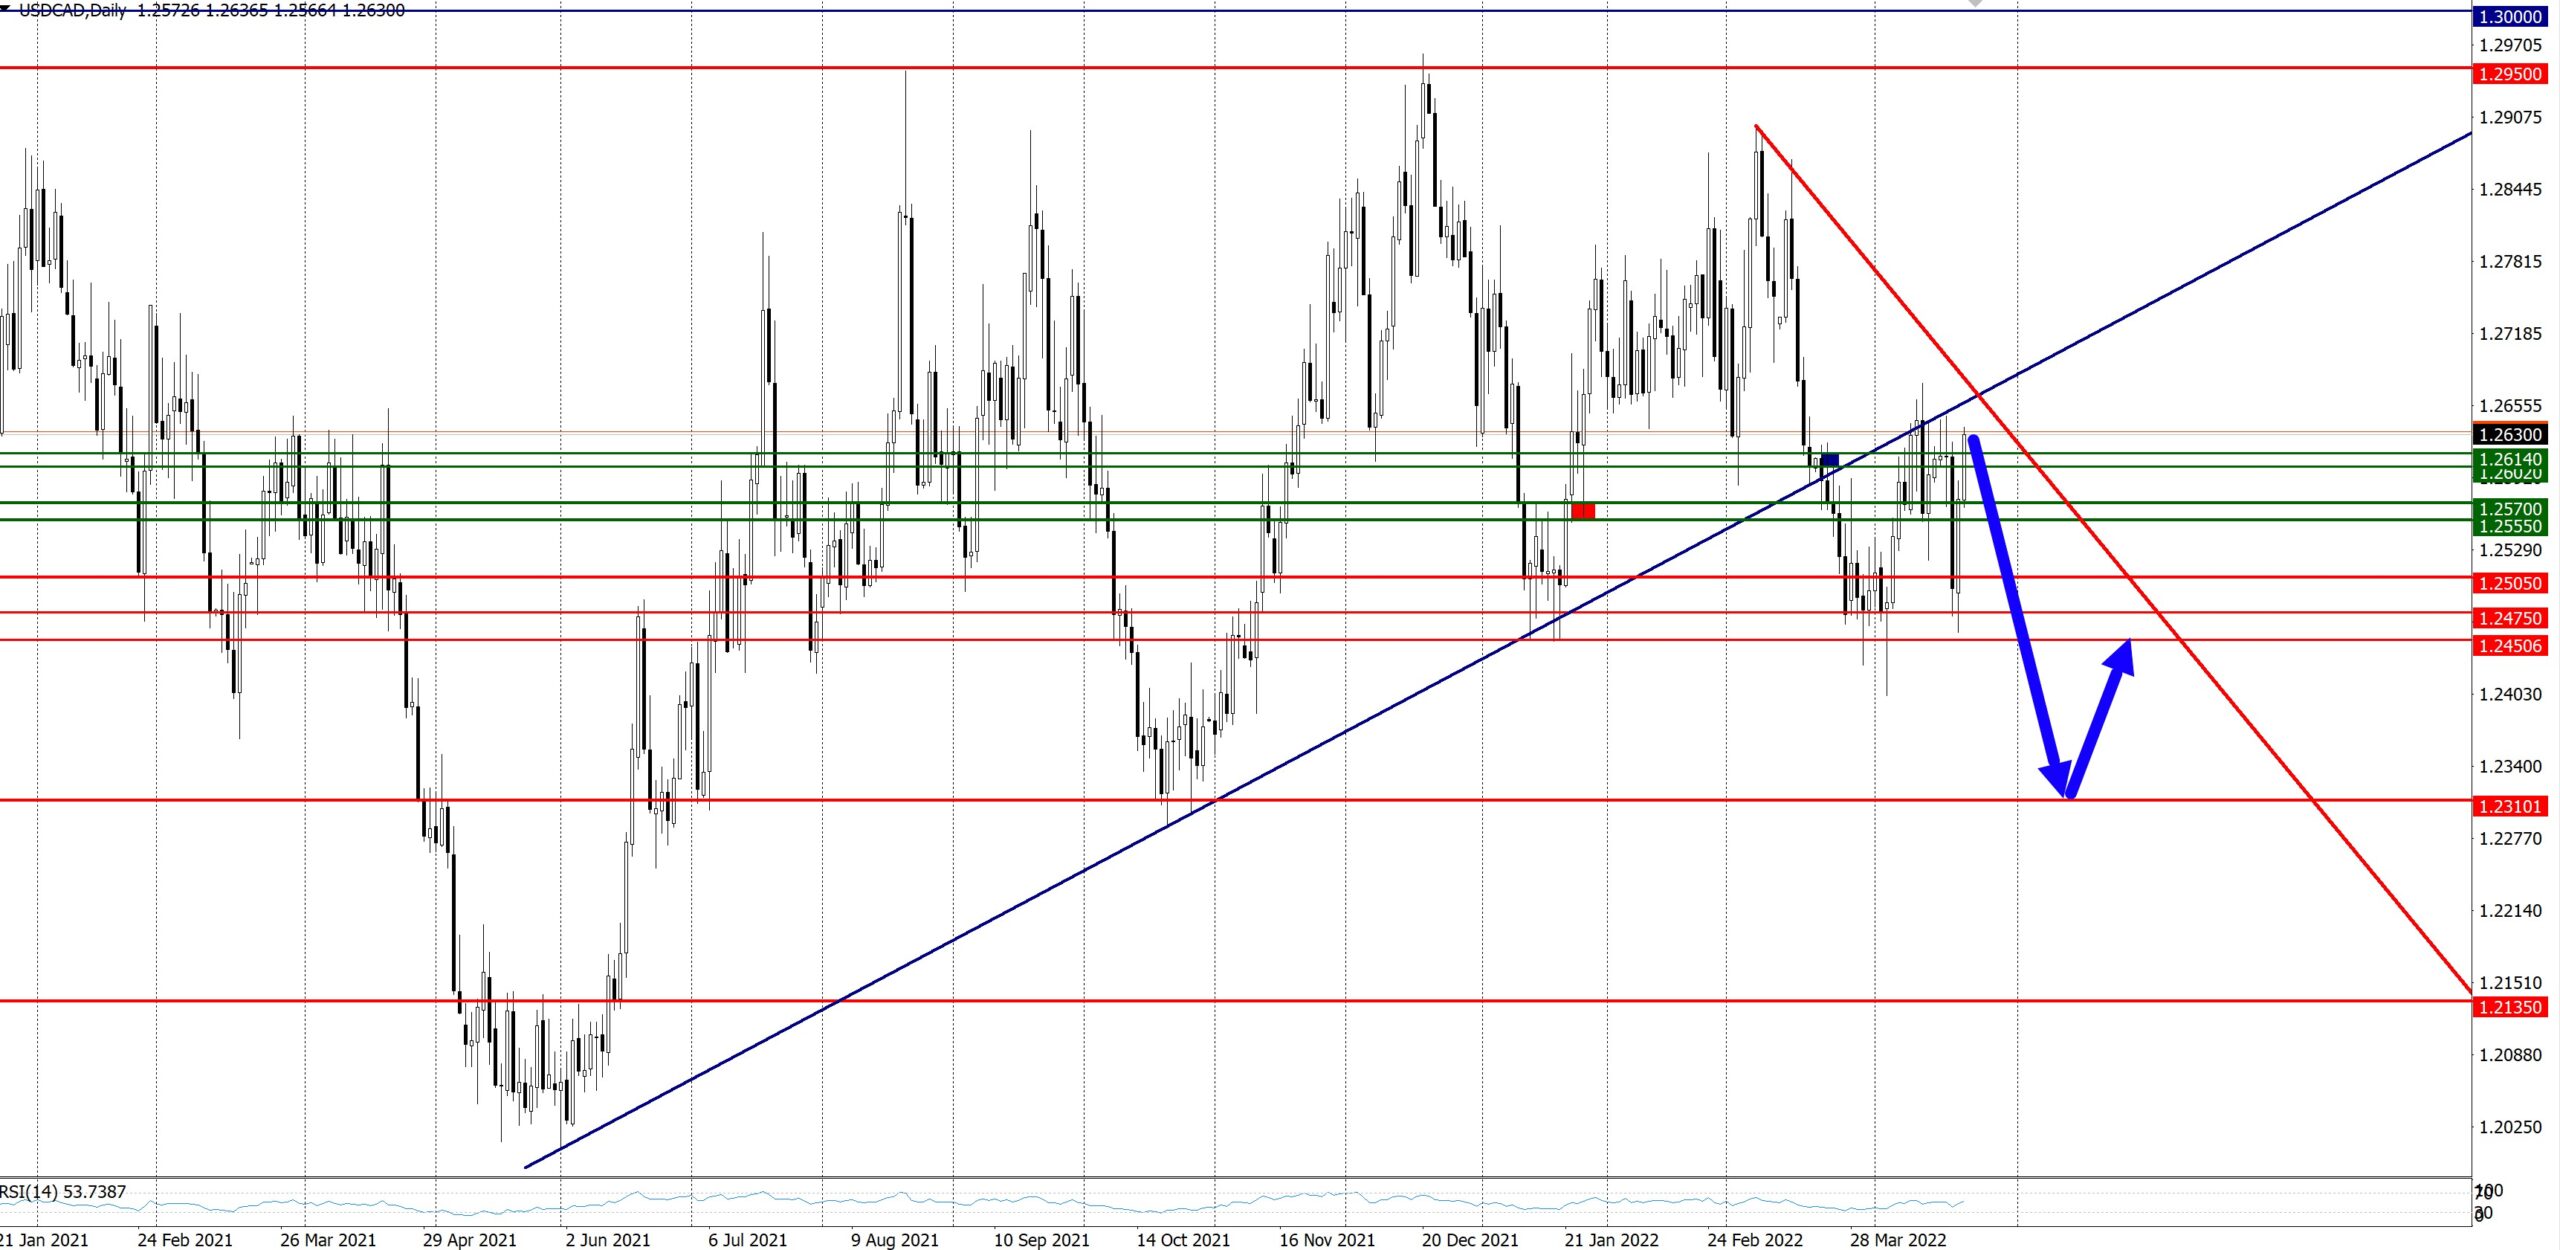Click the 28 Mar 2022 date label
Image resolution: width=2560 pixels, height=1250 pixels.
tap(1898, 1240)
